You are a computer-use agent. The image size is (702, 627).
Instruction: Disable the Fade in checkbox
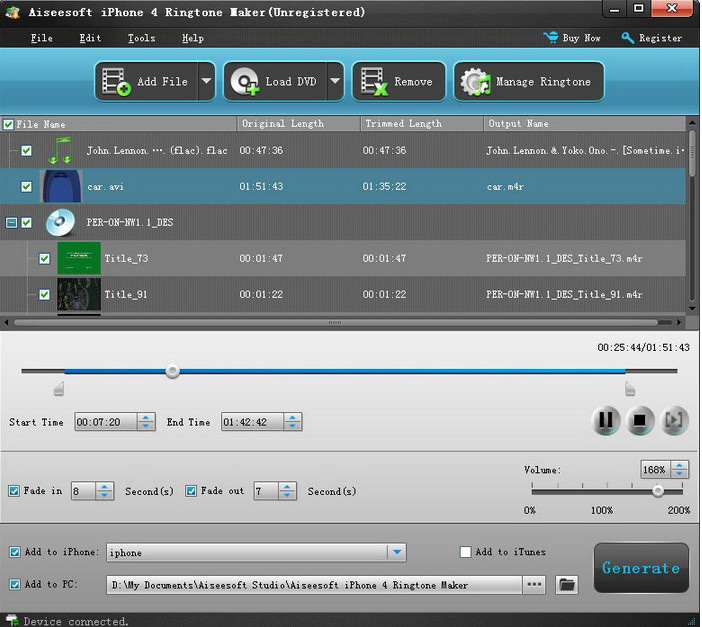(x=14, y=491)
